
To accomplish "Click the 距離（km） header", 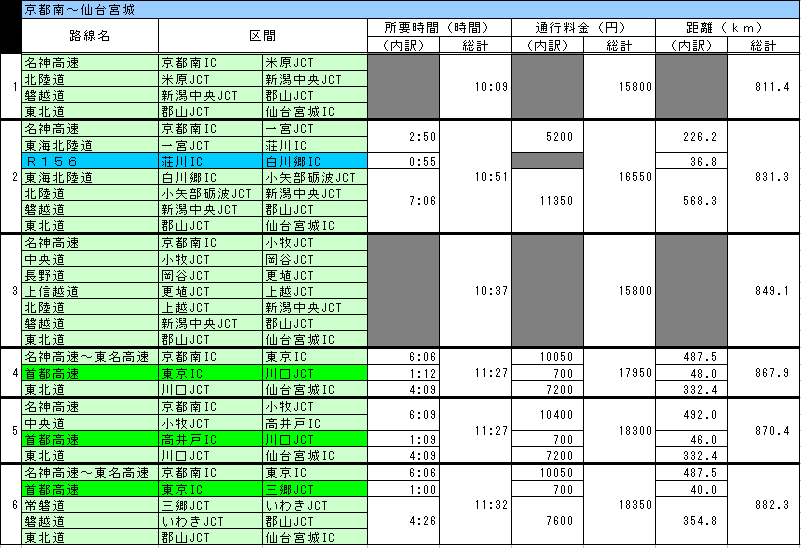I will pyautogui.click(x=727, y=28).
